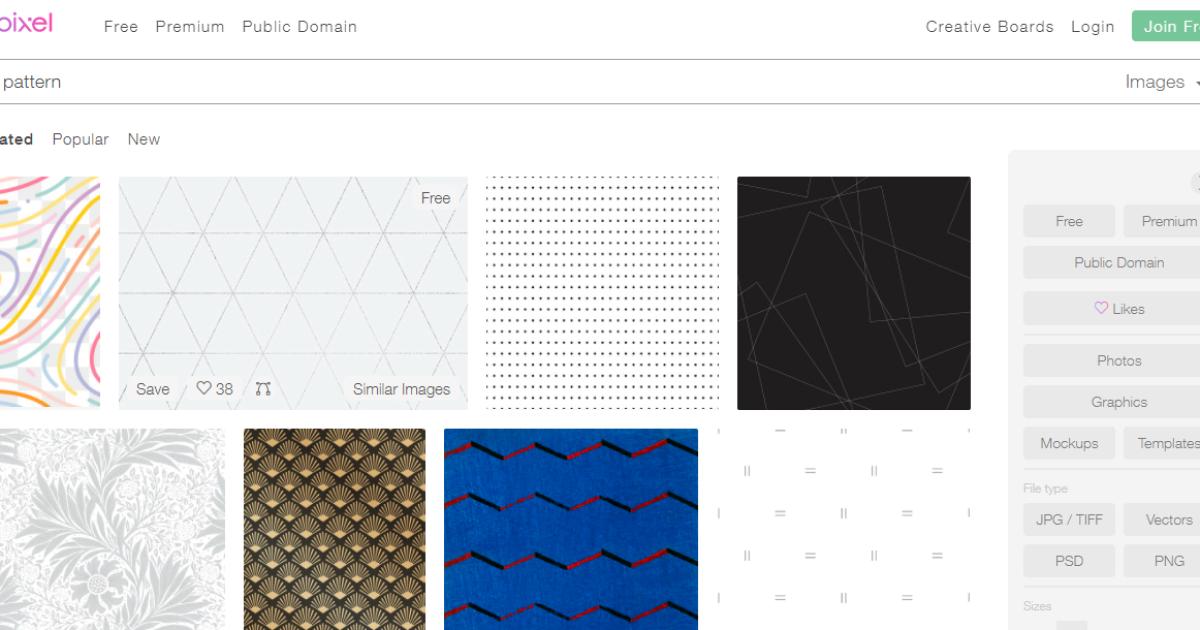The image size is (1200, 630).
Task: Open the gold art deco fan thumbnail
Action: 334,529
